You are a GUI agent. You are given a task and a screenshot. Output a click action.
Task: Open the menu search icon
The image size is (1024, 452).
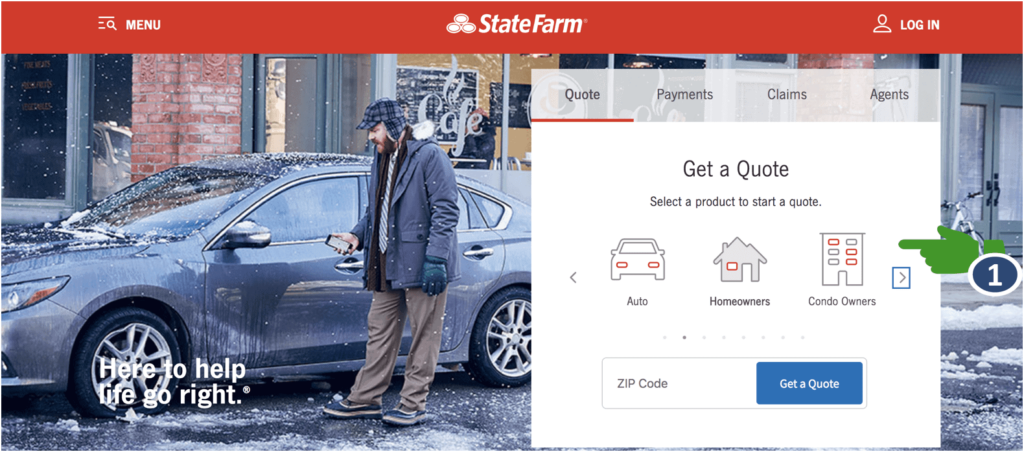pyautogui.click(x=107, y=25)
